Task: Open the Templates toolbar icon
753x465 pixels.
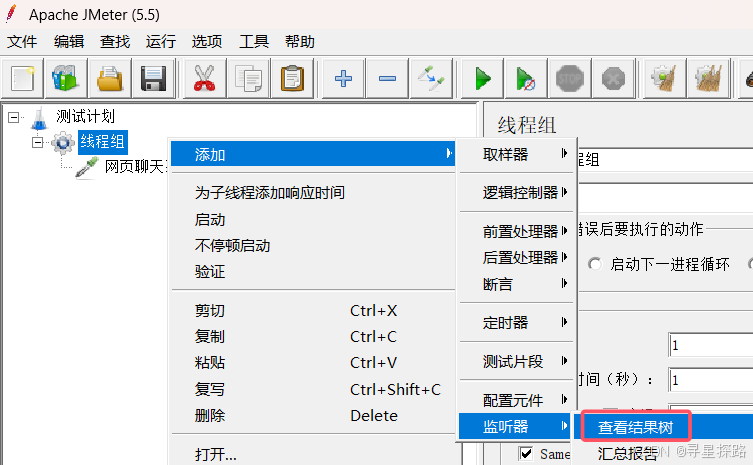Action: tap(66, 78)
